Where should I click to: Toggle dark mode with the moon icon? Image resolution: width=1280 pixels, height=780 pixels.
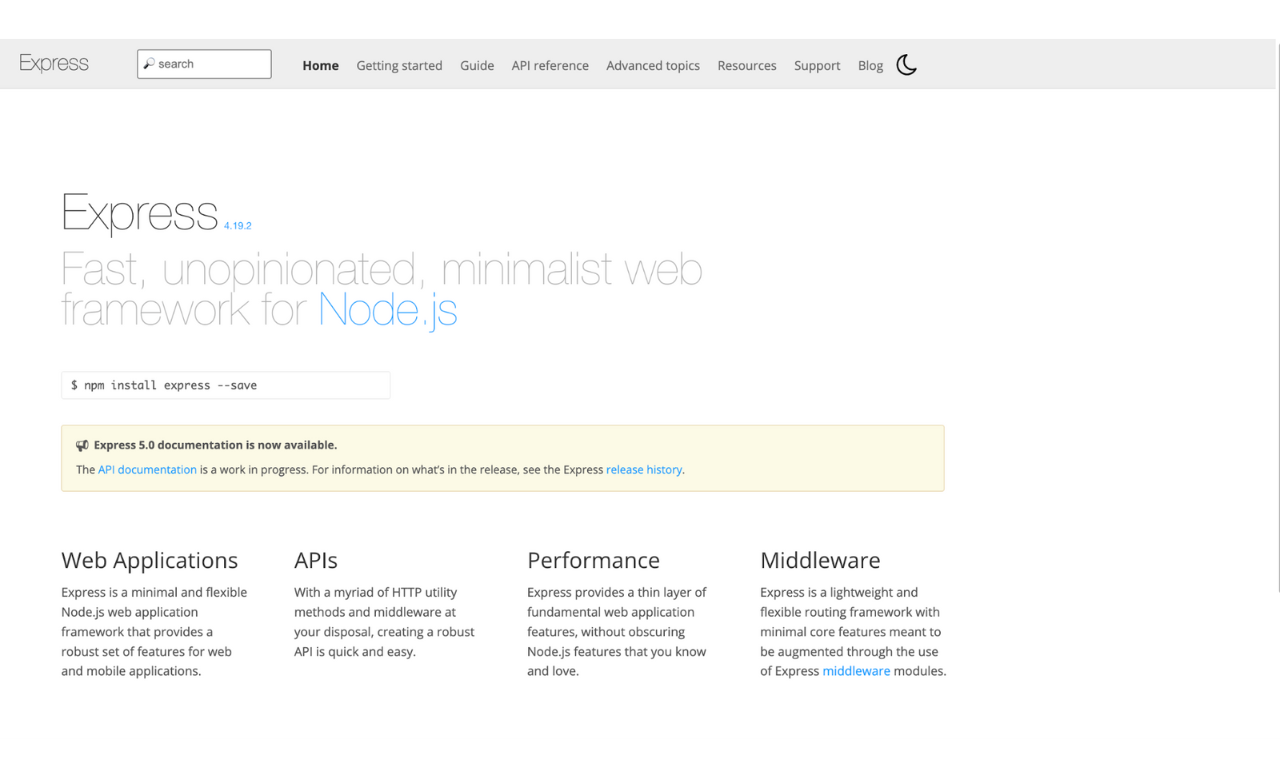click(x=906, y=65)
